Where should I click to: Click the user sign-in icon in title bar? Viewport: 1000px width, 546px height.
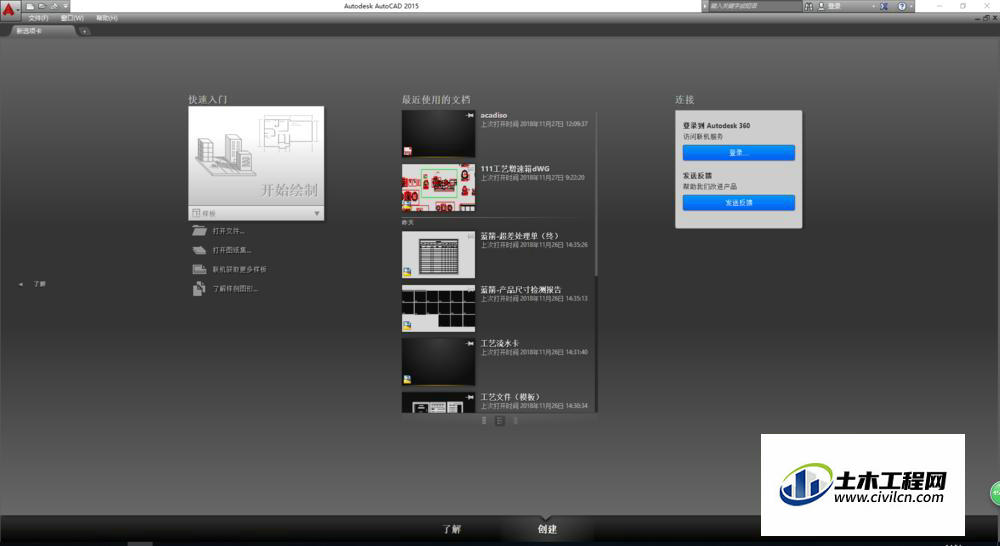821,6
